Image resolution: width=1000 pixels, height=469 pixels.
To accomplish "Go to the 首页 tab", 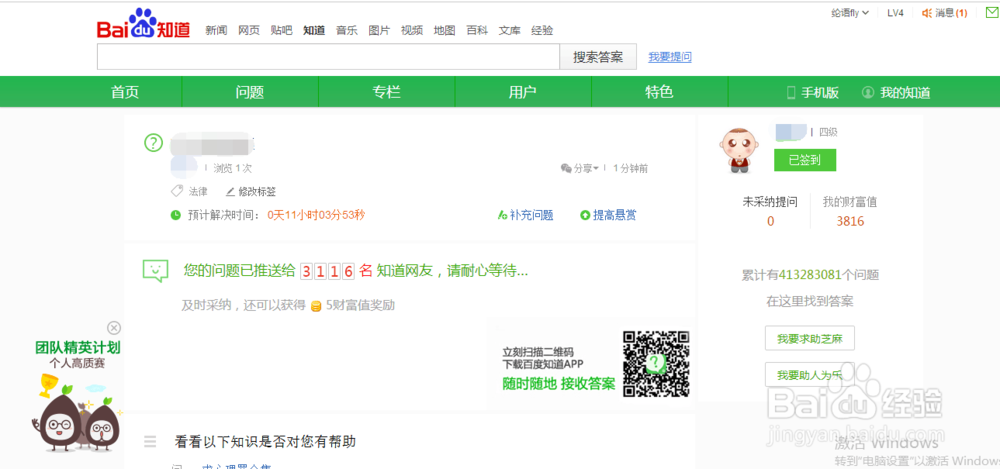I will pos(125,92).
